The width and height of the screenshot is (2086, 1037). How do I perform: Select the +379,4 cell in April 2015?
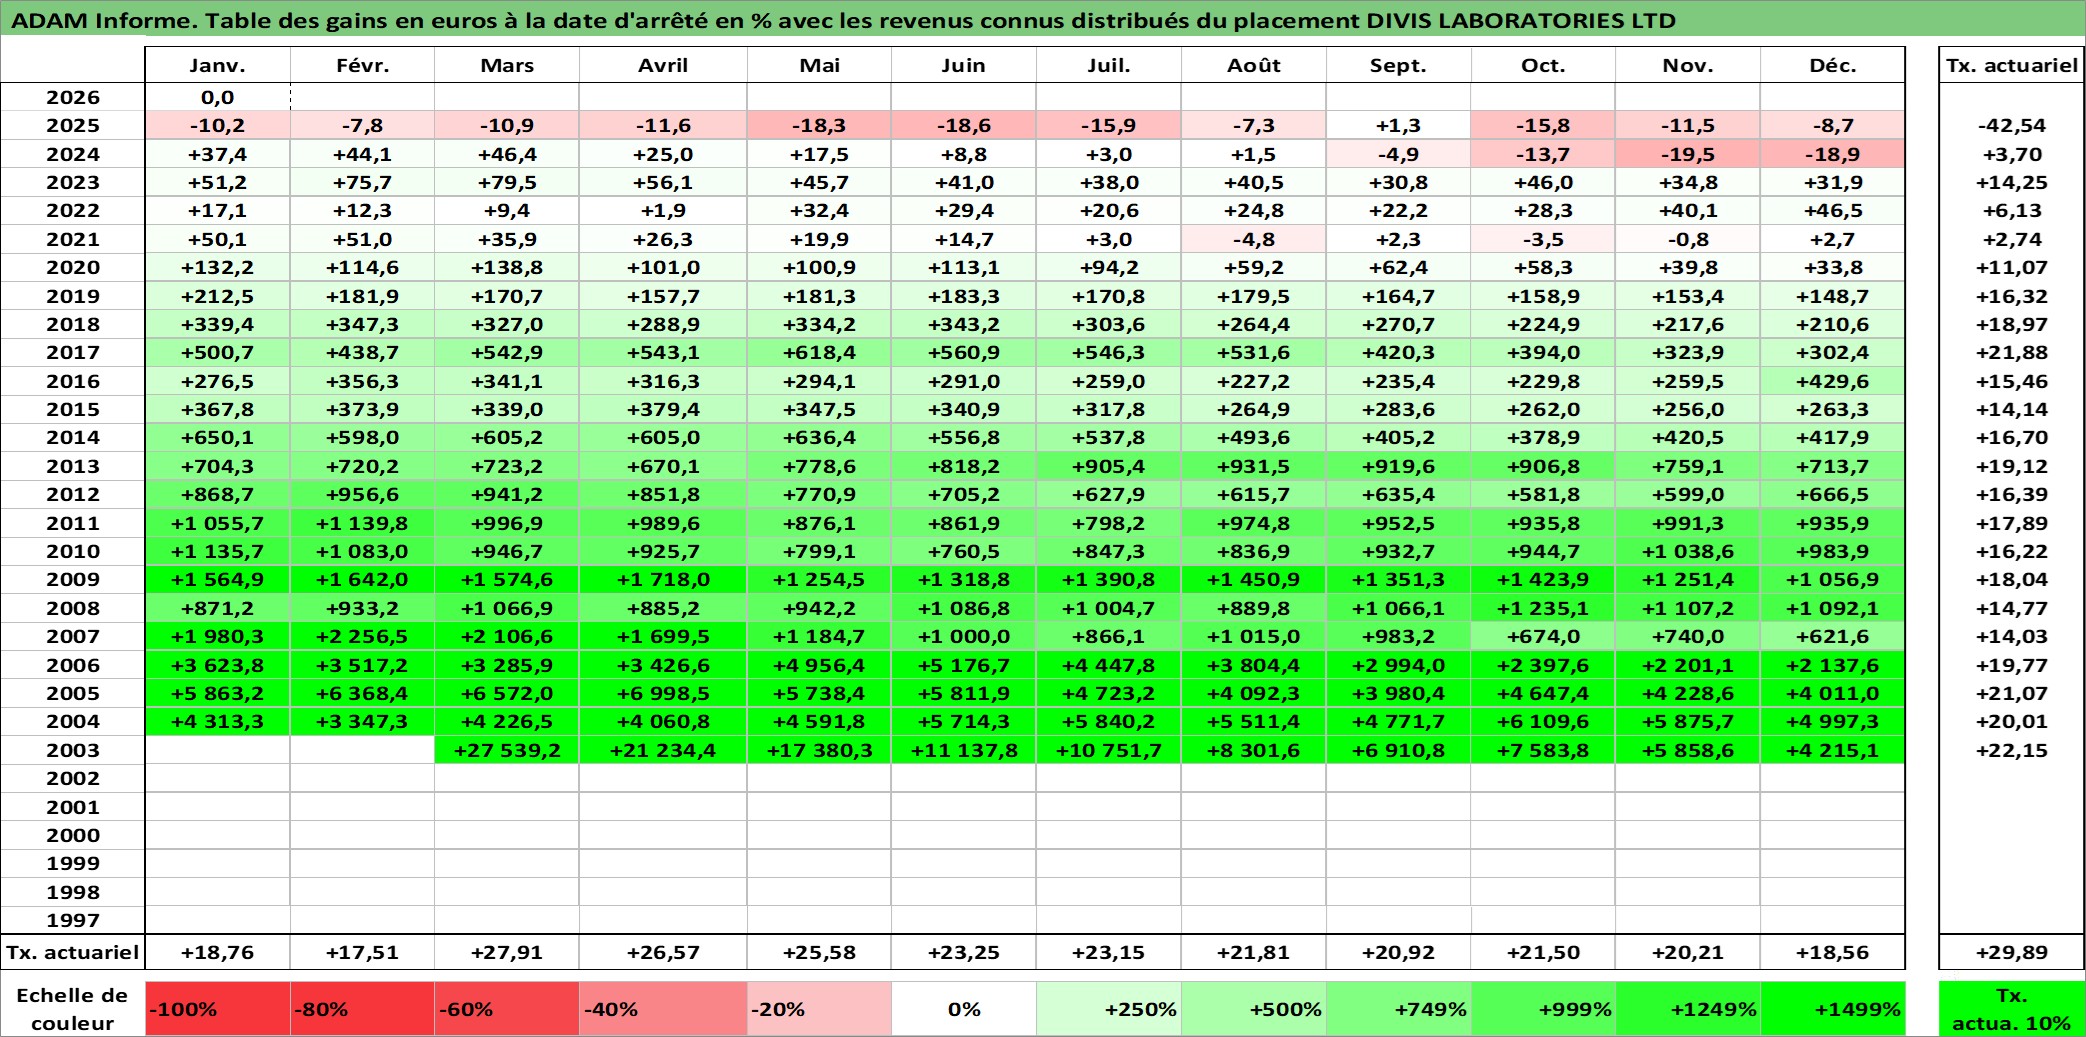click(663, 409)
